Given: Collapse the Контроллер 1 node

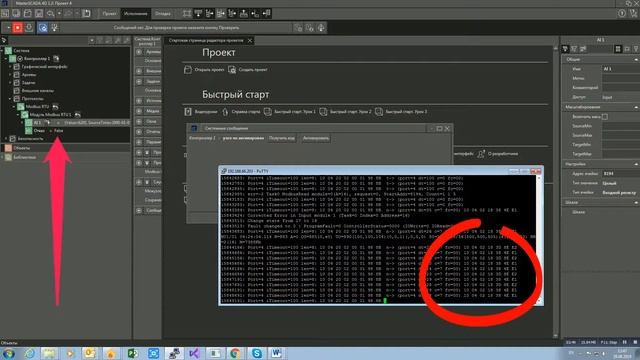Looking at the screenshot, I should coord(7,59).
